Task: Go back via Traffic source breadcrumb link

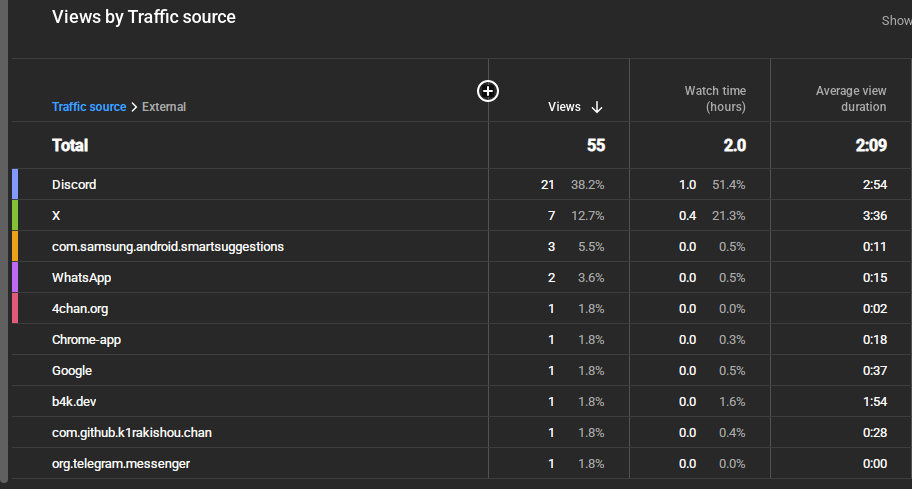Action: click(x=89, y=107)
